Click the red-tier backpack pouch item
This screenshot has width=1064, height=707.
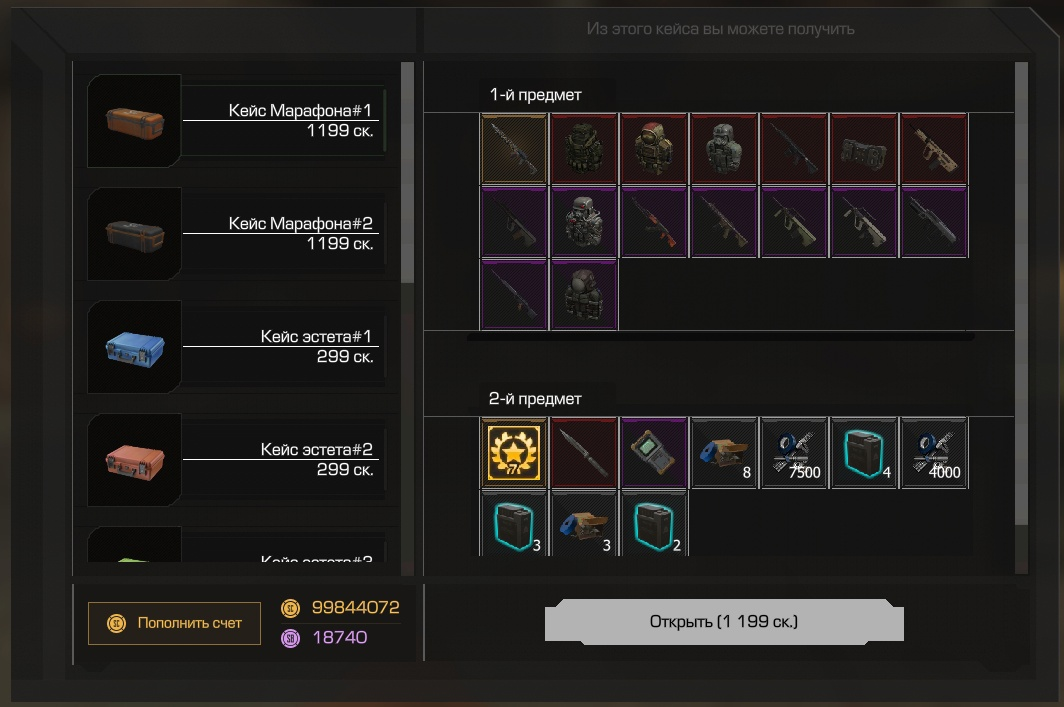tap(864, 149)
